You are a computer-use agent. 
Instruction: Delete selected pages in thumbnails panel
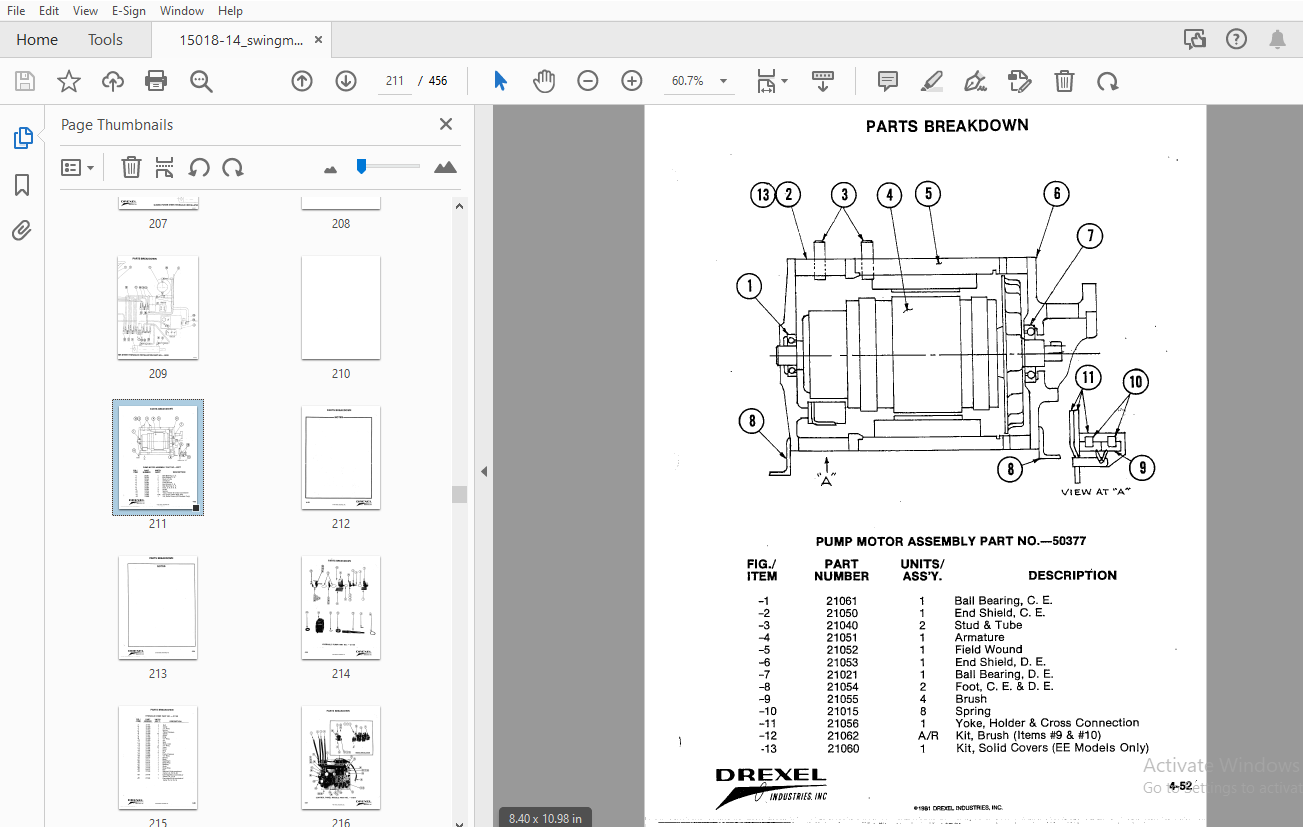131,167
